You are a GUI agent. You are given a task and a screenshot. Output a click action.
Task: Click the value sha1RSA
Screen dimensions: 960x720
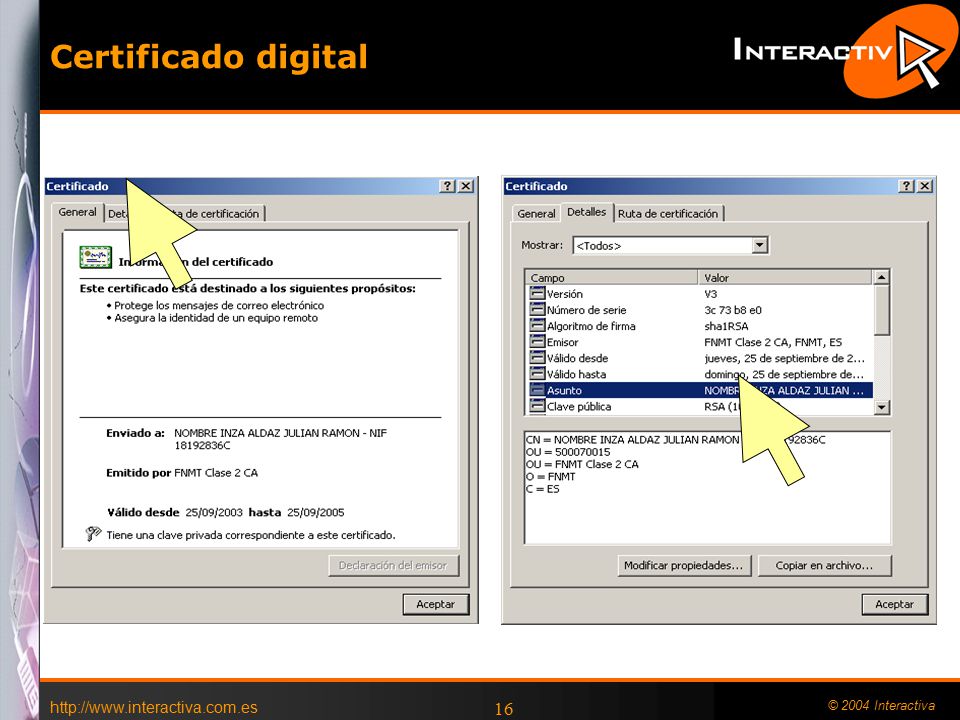(726, 326)
